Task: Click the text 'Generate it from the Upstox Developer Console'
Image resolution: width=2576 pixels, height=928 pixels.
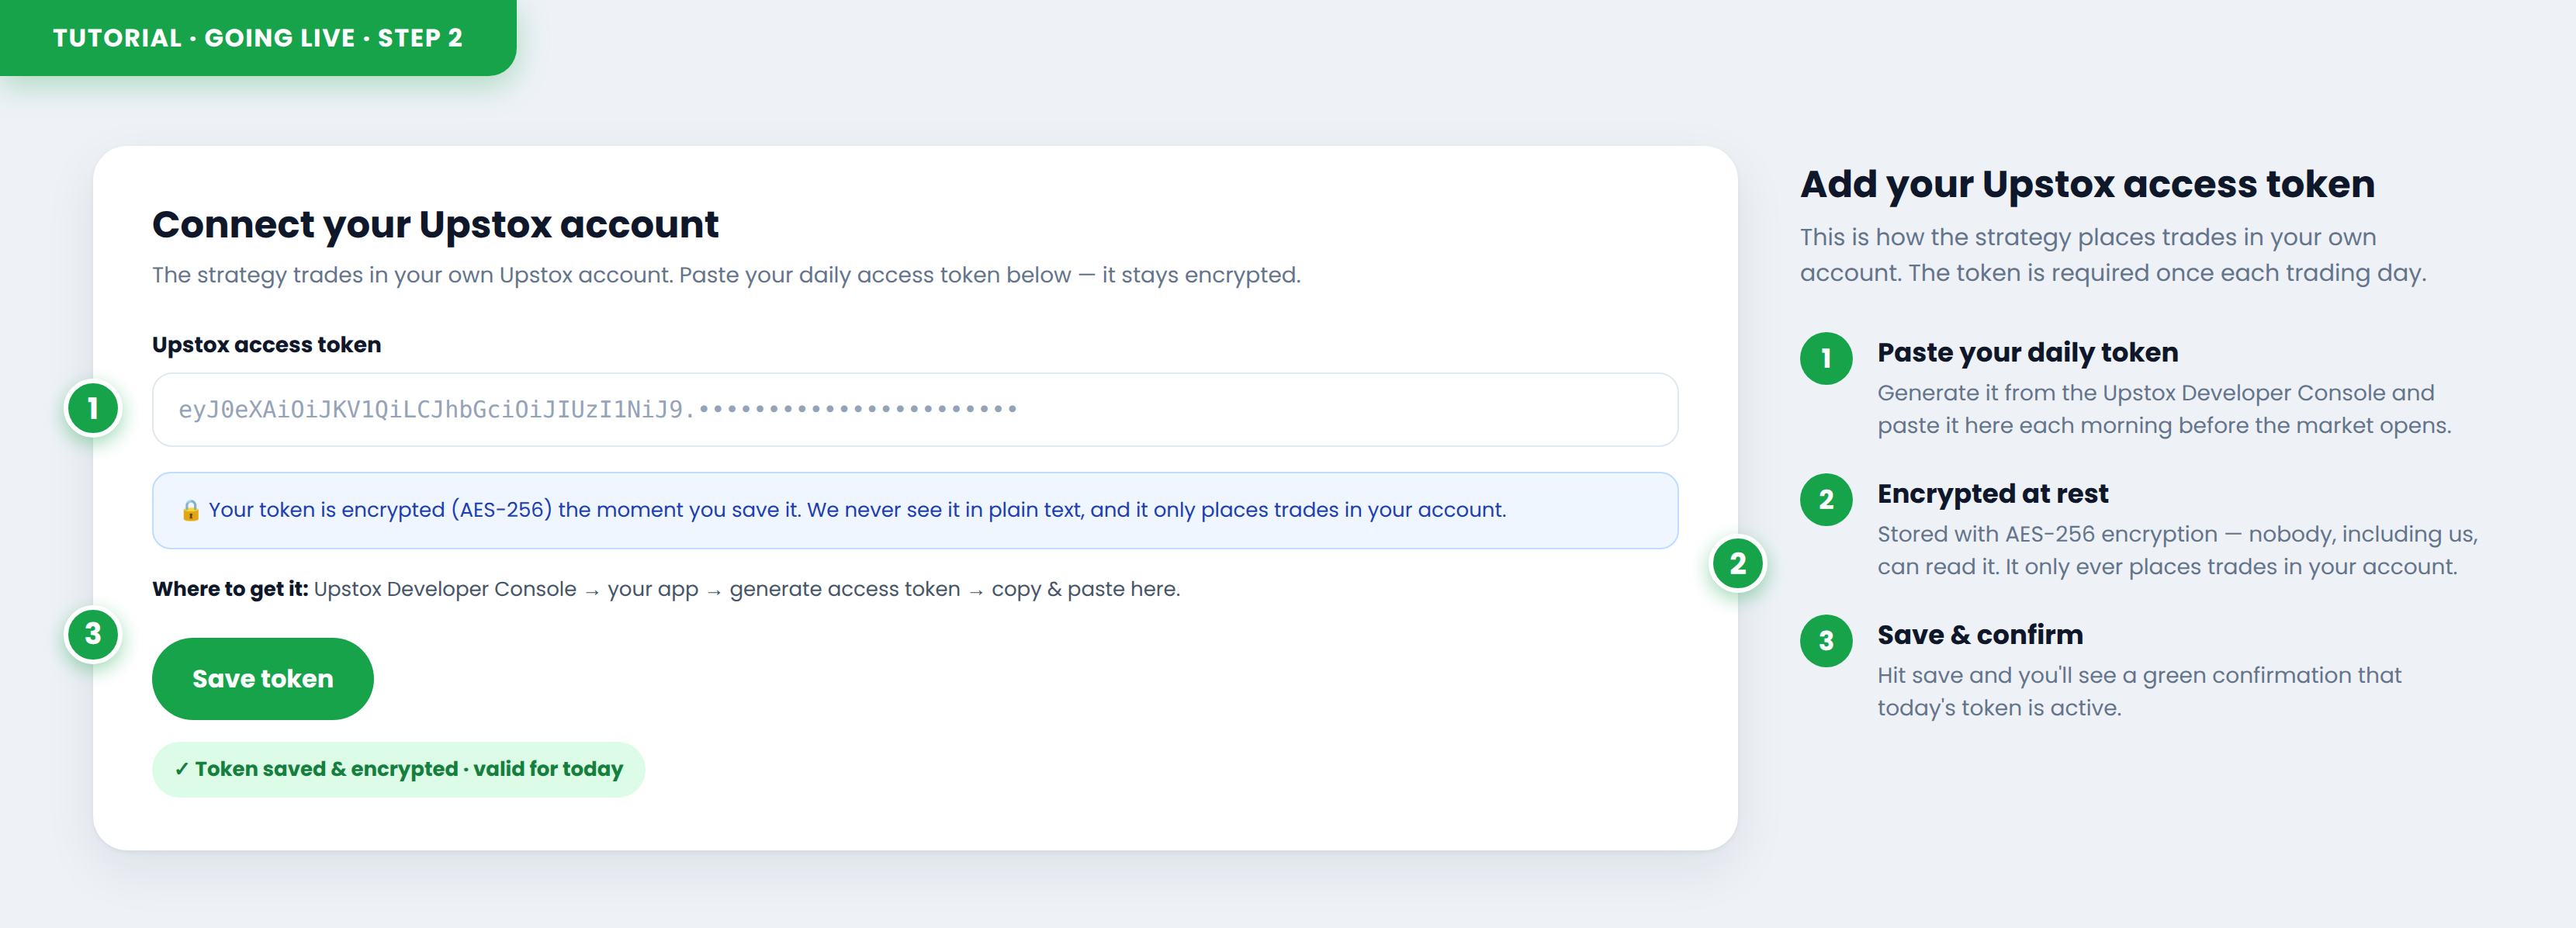Action: click(x=2134, y=393)
